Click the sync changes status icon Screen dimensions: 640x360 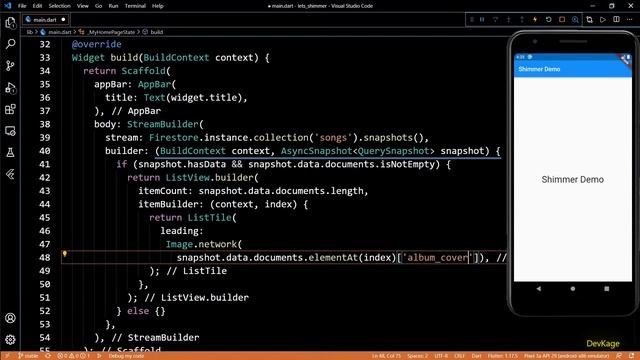pos(48,356)
